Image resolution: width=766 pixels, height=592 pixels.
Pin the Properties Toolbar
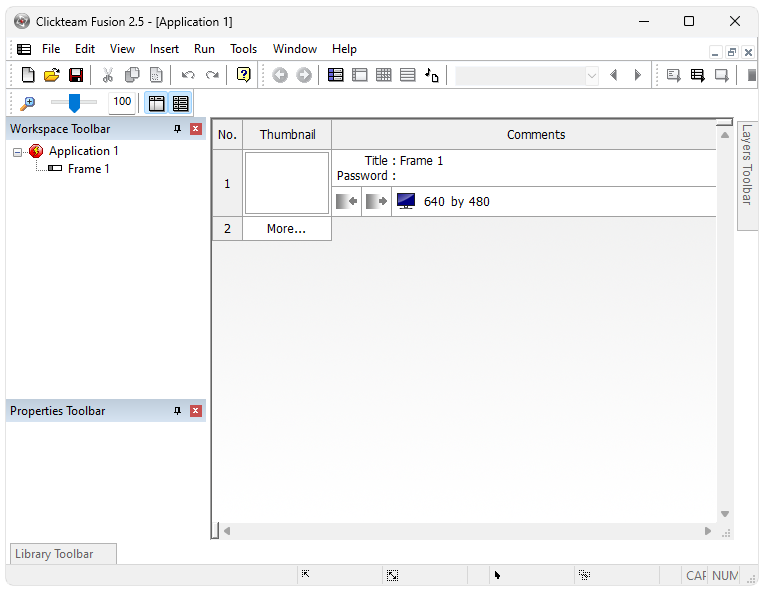pos(177,411)
